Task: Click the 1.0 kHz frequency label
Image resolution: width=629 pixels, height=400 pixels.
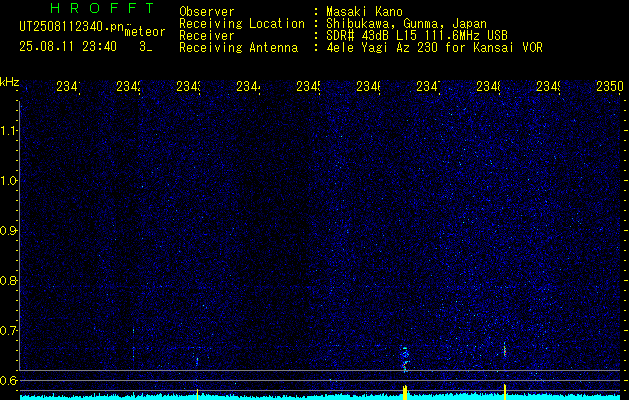Action: [8, 181]
